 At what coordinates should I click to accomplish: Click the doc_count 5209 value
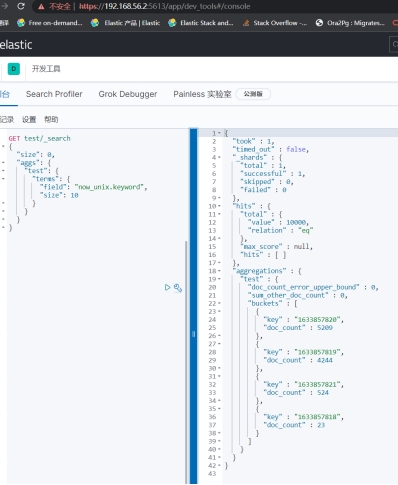click(325, 328)
